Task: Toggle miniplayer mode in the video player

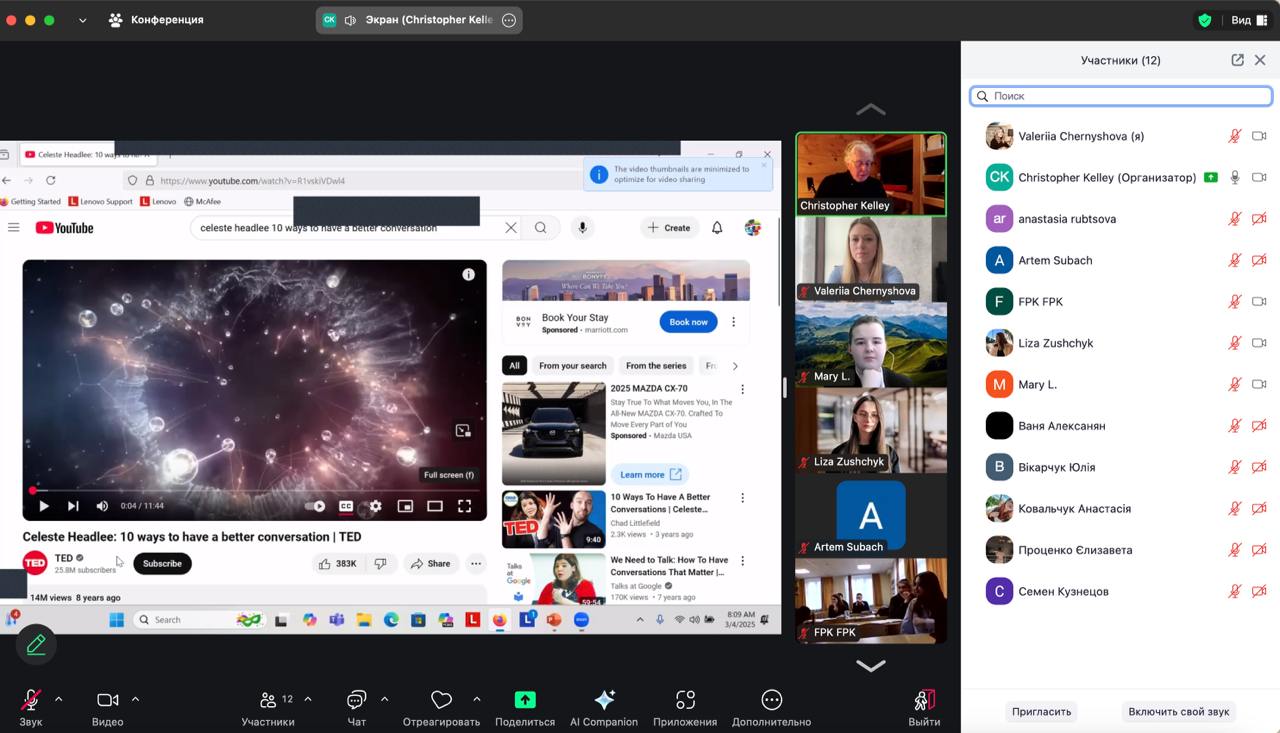Action: point(405,506)
